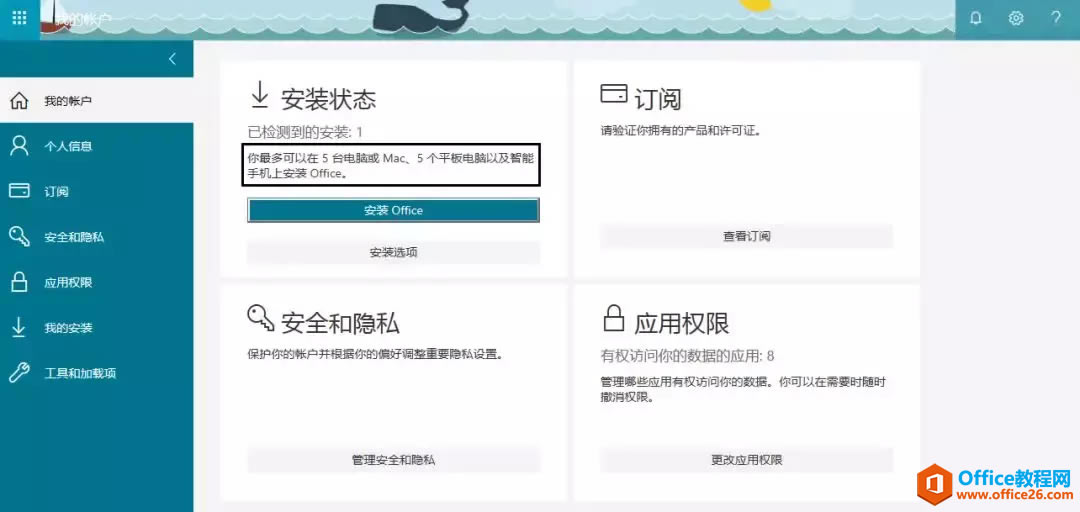Click the text beginning 管理哪些应用有权访问你的数据

742,389
